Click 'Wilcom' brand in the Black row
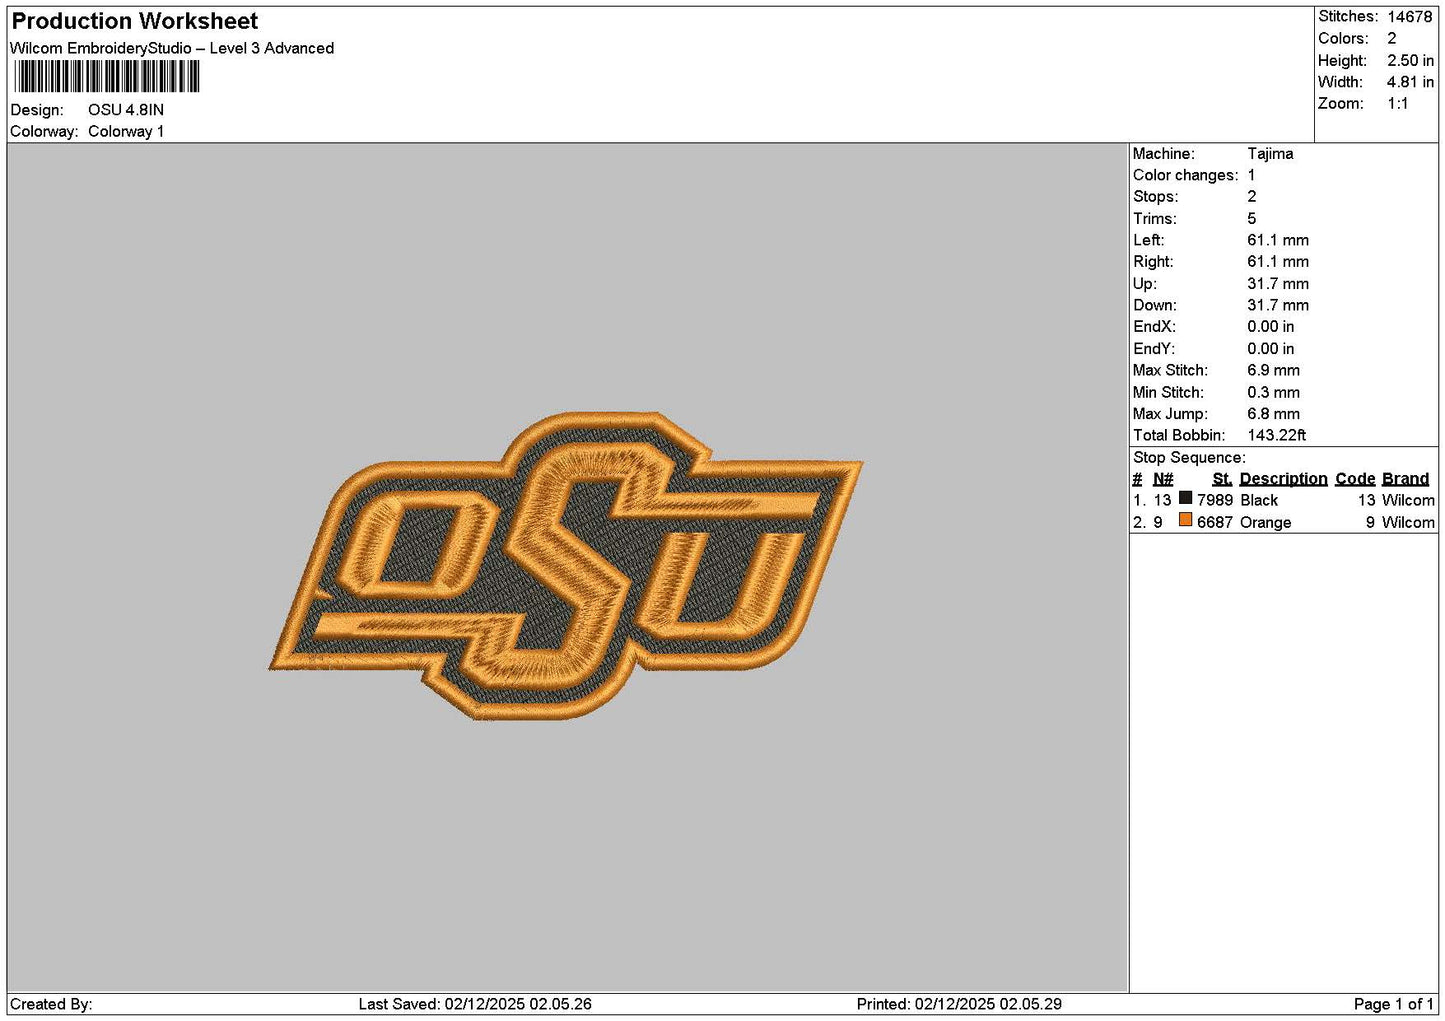 click(1408, 501)
